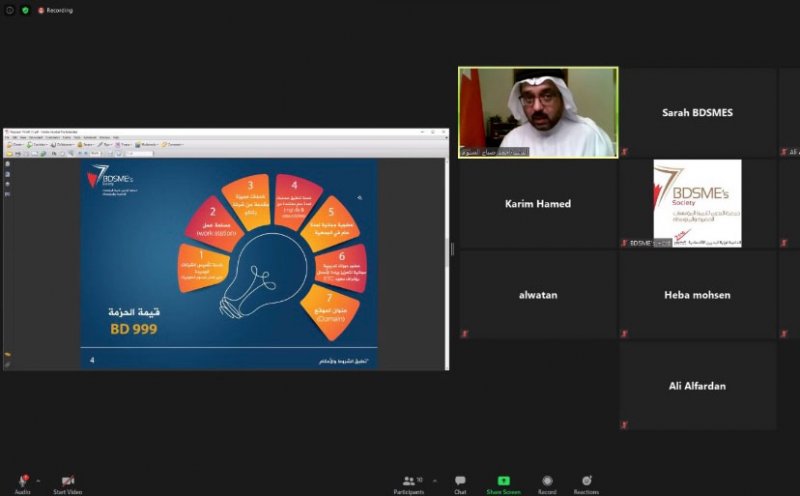Open the Create dropdown in Acrobat toolbar
800x496 pixels.
[15, 144]
